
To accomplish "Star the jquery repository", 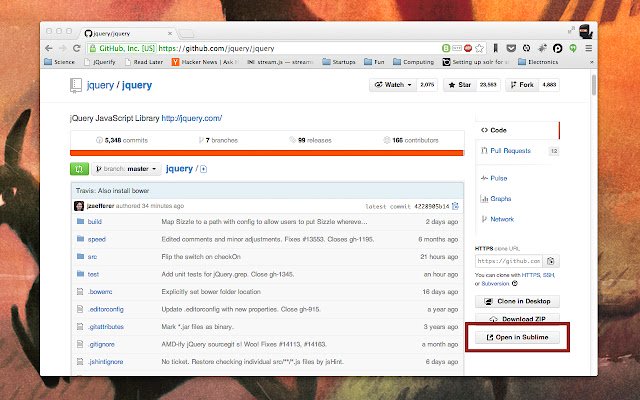I will pyautogui.click(x=460, y=84).
